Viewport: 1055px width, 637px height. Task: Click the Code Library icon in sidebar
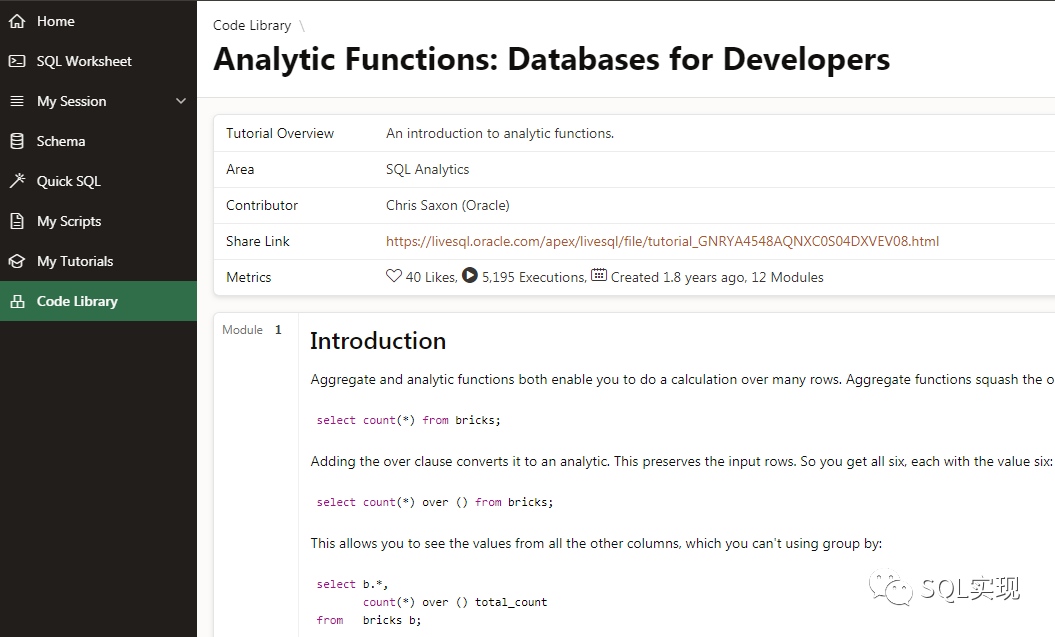coord(17,301)
